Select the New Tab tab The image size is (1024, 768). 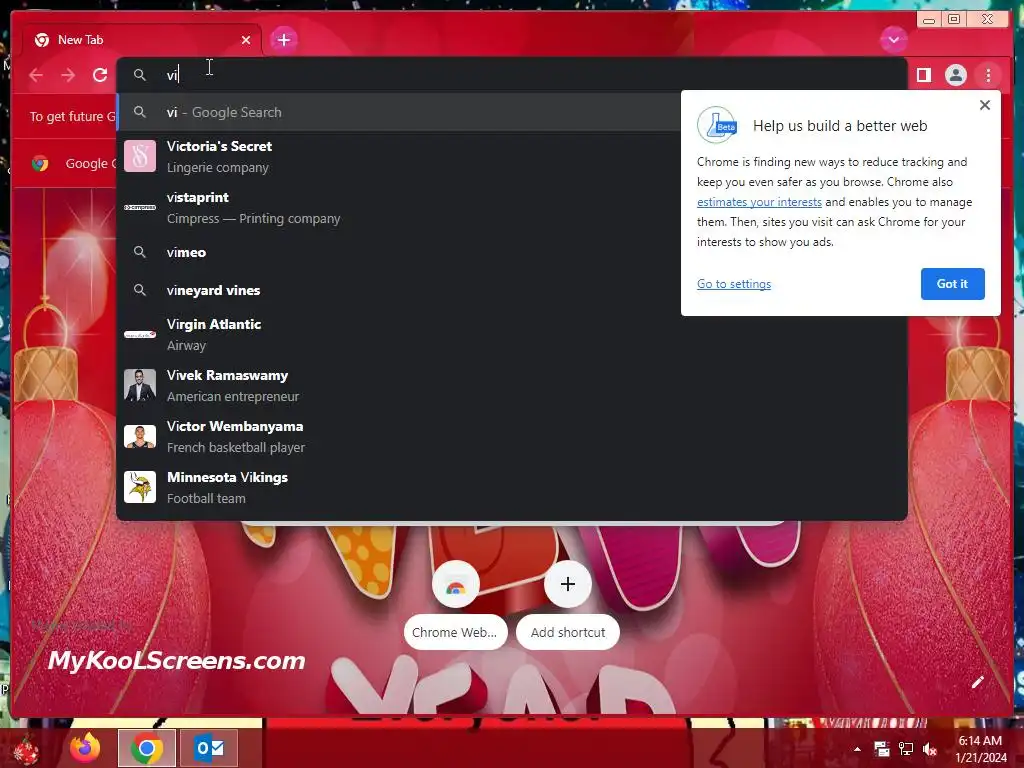[142, 40]
